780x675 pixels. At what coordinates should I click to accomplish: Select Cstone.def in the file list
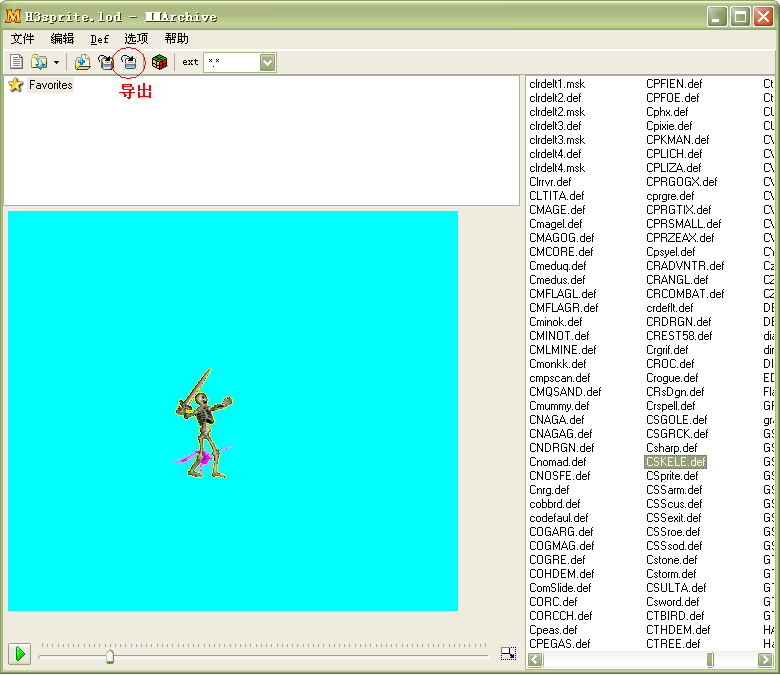point(672,560)
